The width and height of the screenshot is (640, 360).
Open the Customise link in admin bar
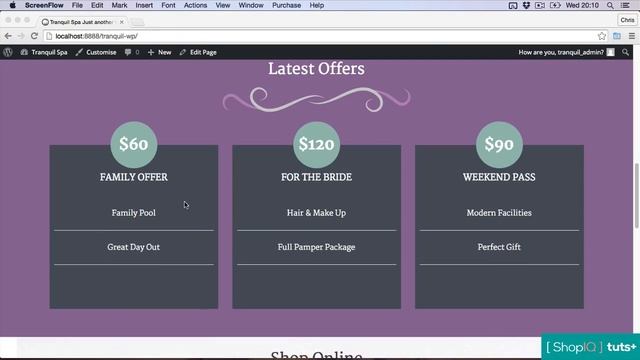coord(96,52)
